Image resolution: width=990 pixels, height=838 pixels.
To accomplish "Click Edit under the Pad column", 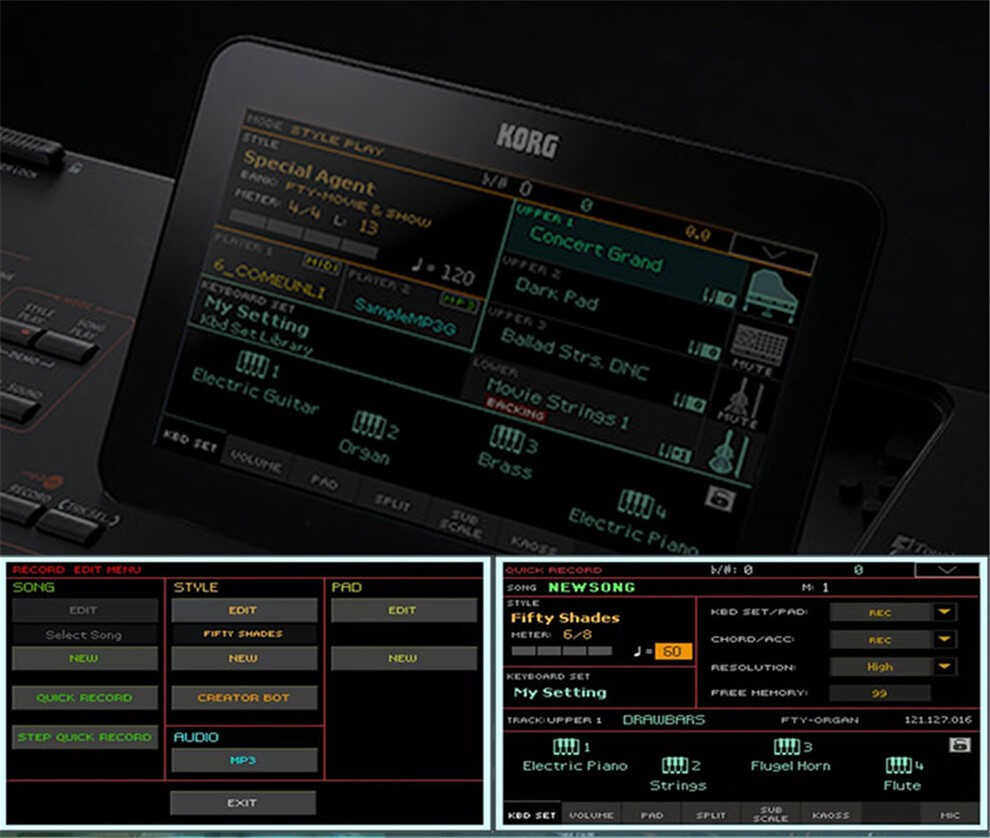I will [403, 610].
